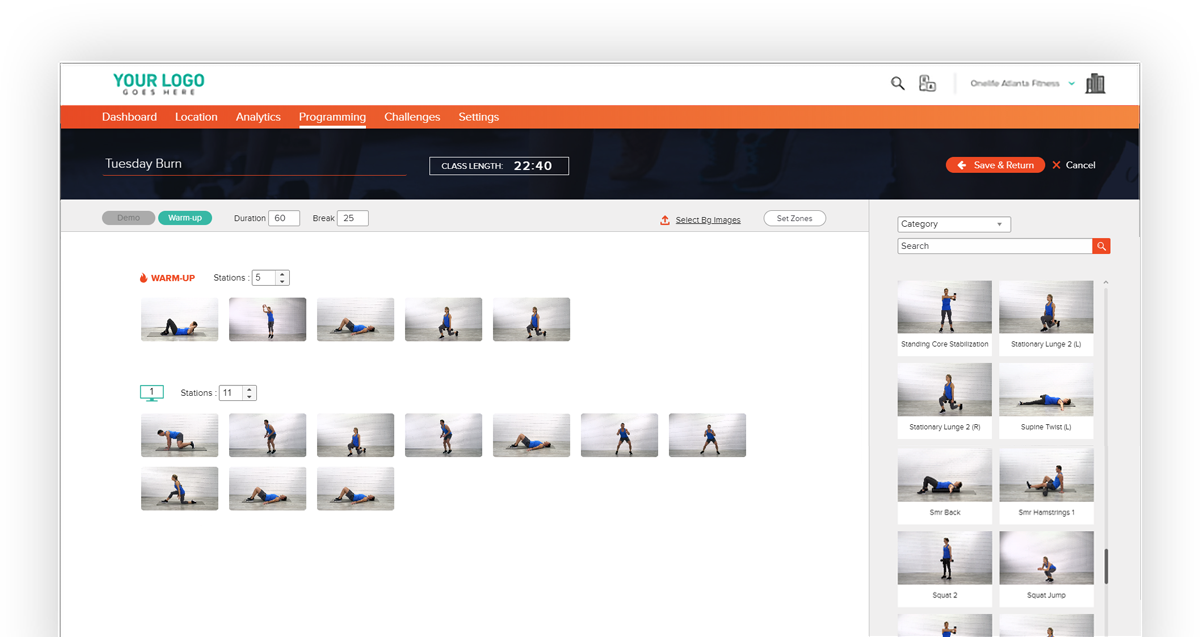Click the Set Zones button

coord(794,218)
